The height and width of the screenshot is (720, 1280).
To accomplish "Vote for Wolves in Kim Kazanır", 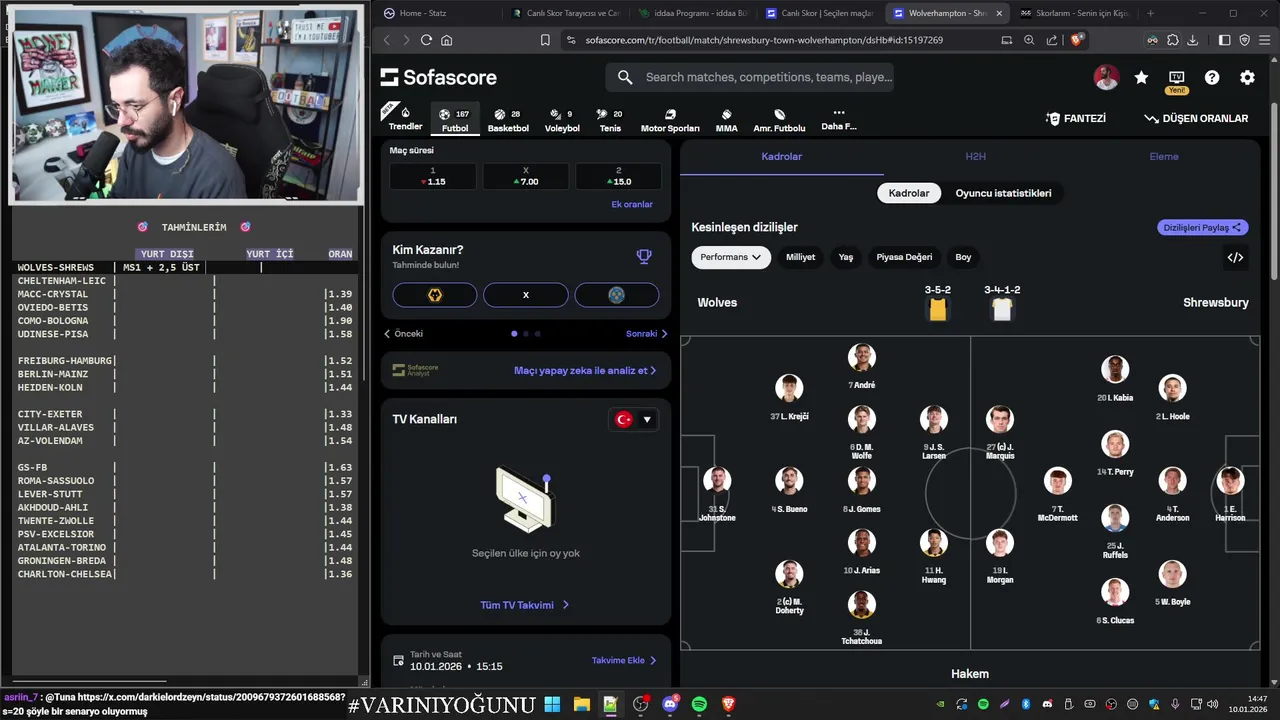I will [x=434, y=295].
